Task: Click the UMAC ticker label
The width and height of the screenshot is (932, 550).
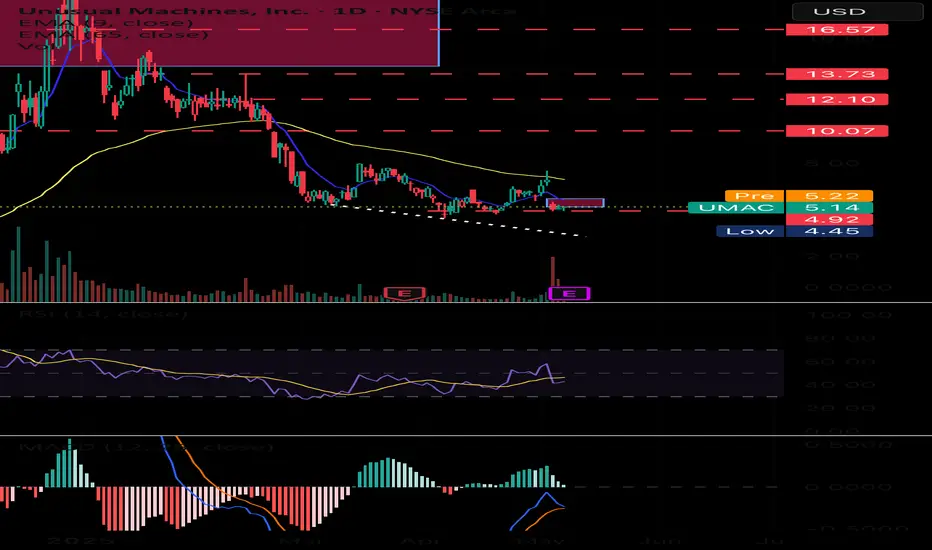Action: click(736, 208)
